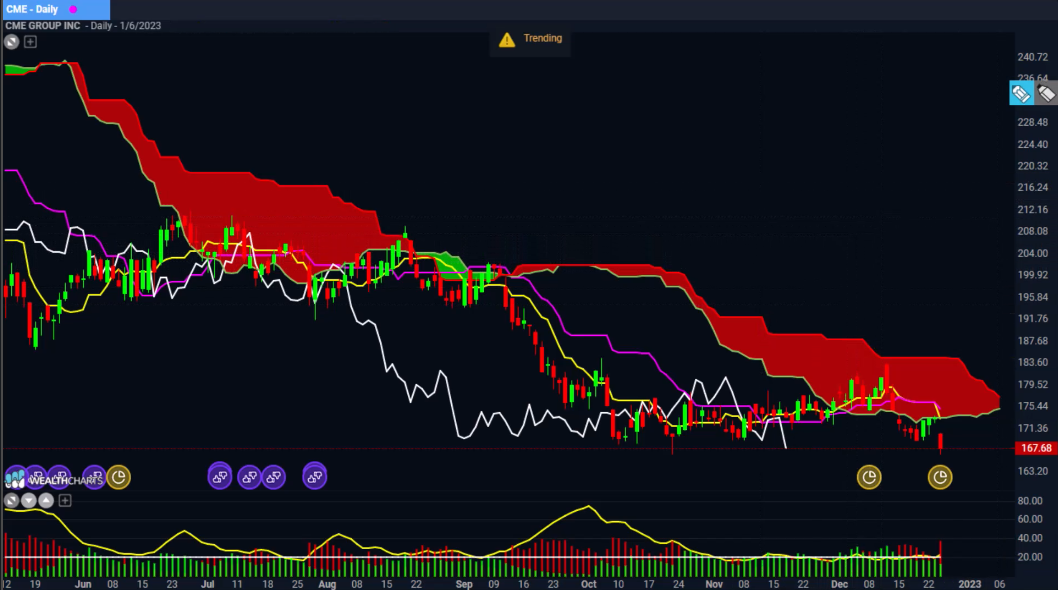The height and width of the screenshot is (590, 1058).
Task: Open the pie-chart event icon under the last candle
Action: 940,477
